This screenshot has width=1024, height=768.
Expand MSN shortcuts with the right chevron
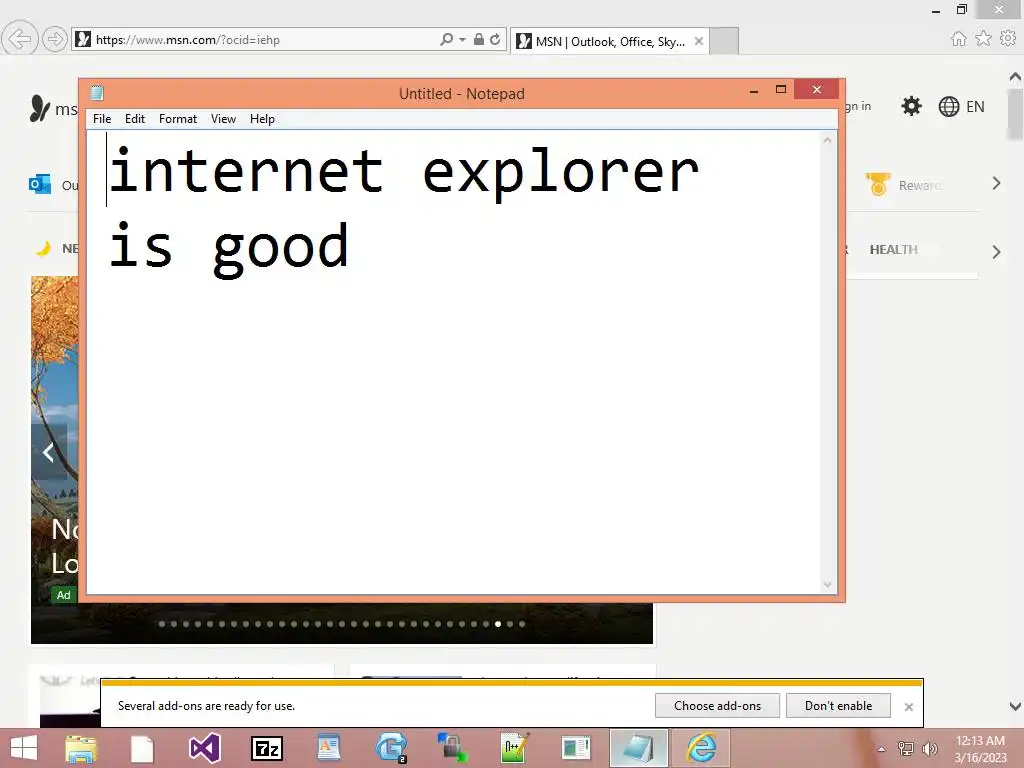[996, 184]
